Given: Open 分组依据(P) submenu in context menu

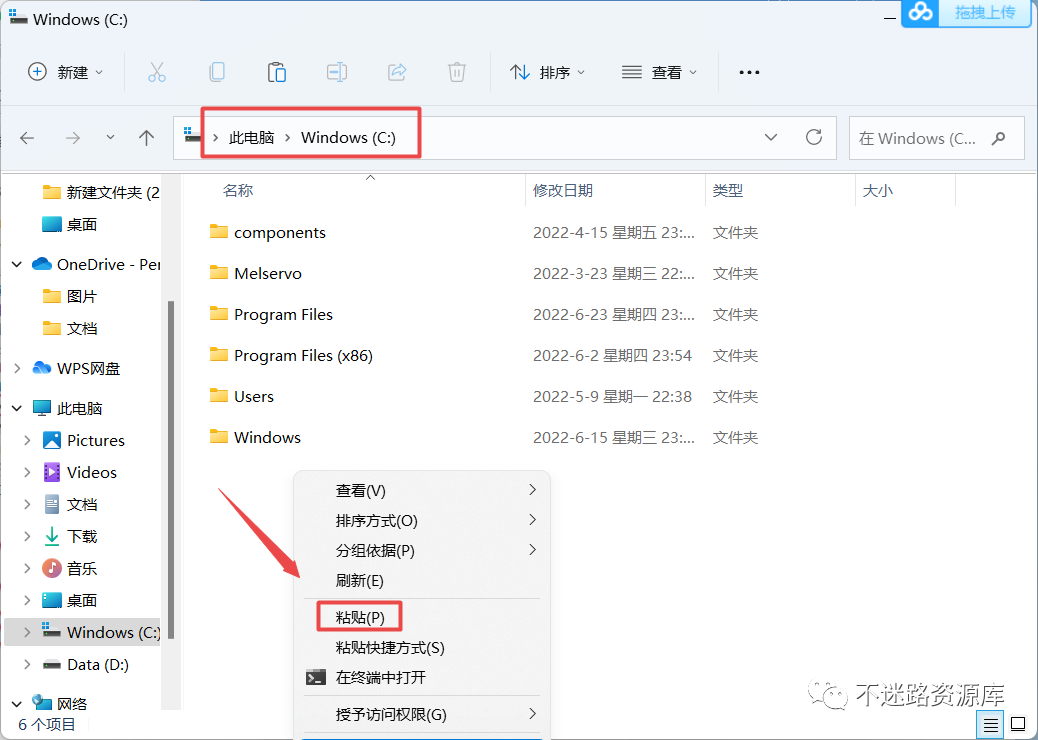Looking at the screenshot, I should tap(422, 550).
